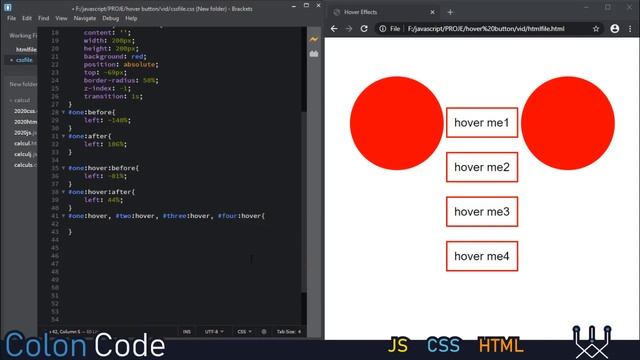Open the Debug menu in Brackets

click(x=110, y=18)
